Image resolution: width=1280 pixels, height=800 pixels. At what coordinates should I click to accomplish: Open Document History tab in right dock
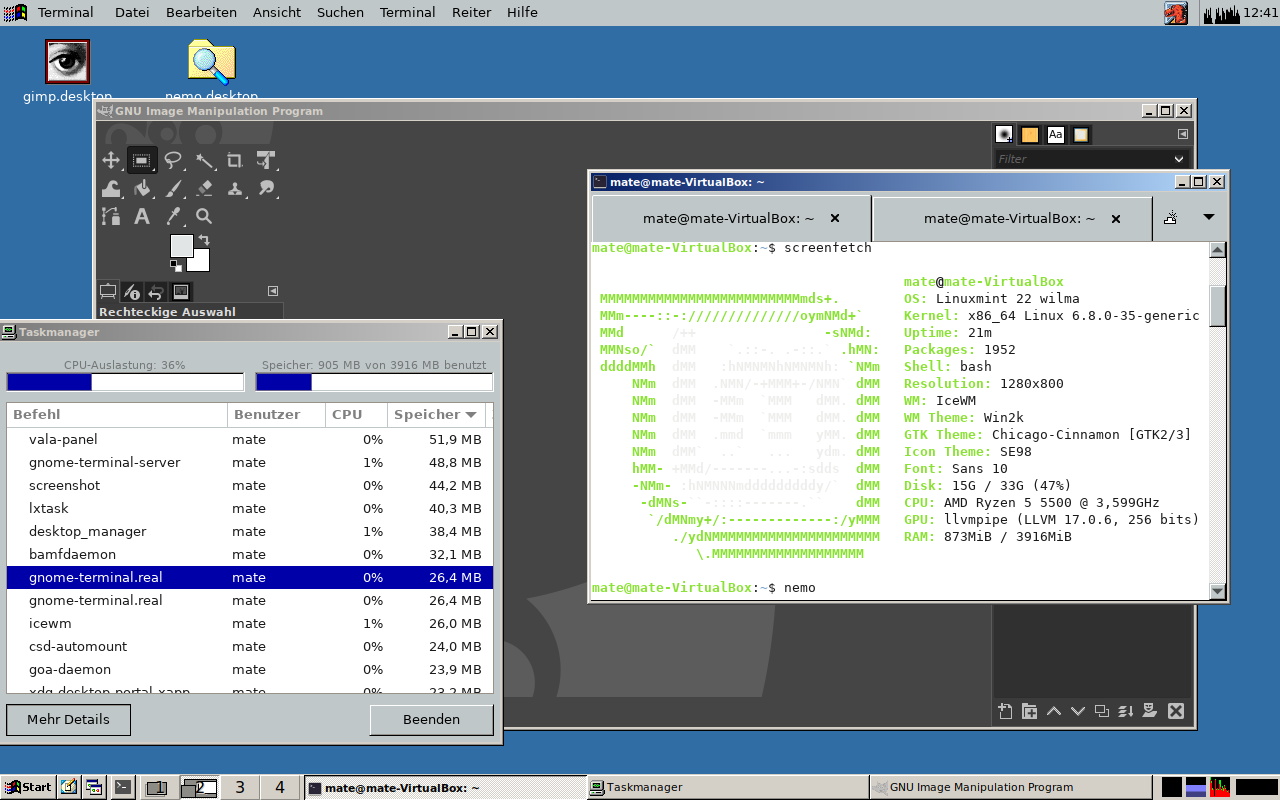(1081, 135)
